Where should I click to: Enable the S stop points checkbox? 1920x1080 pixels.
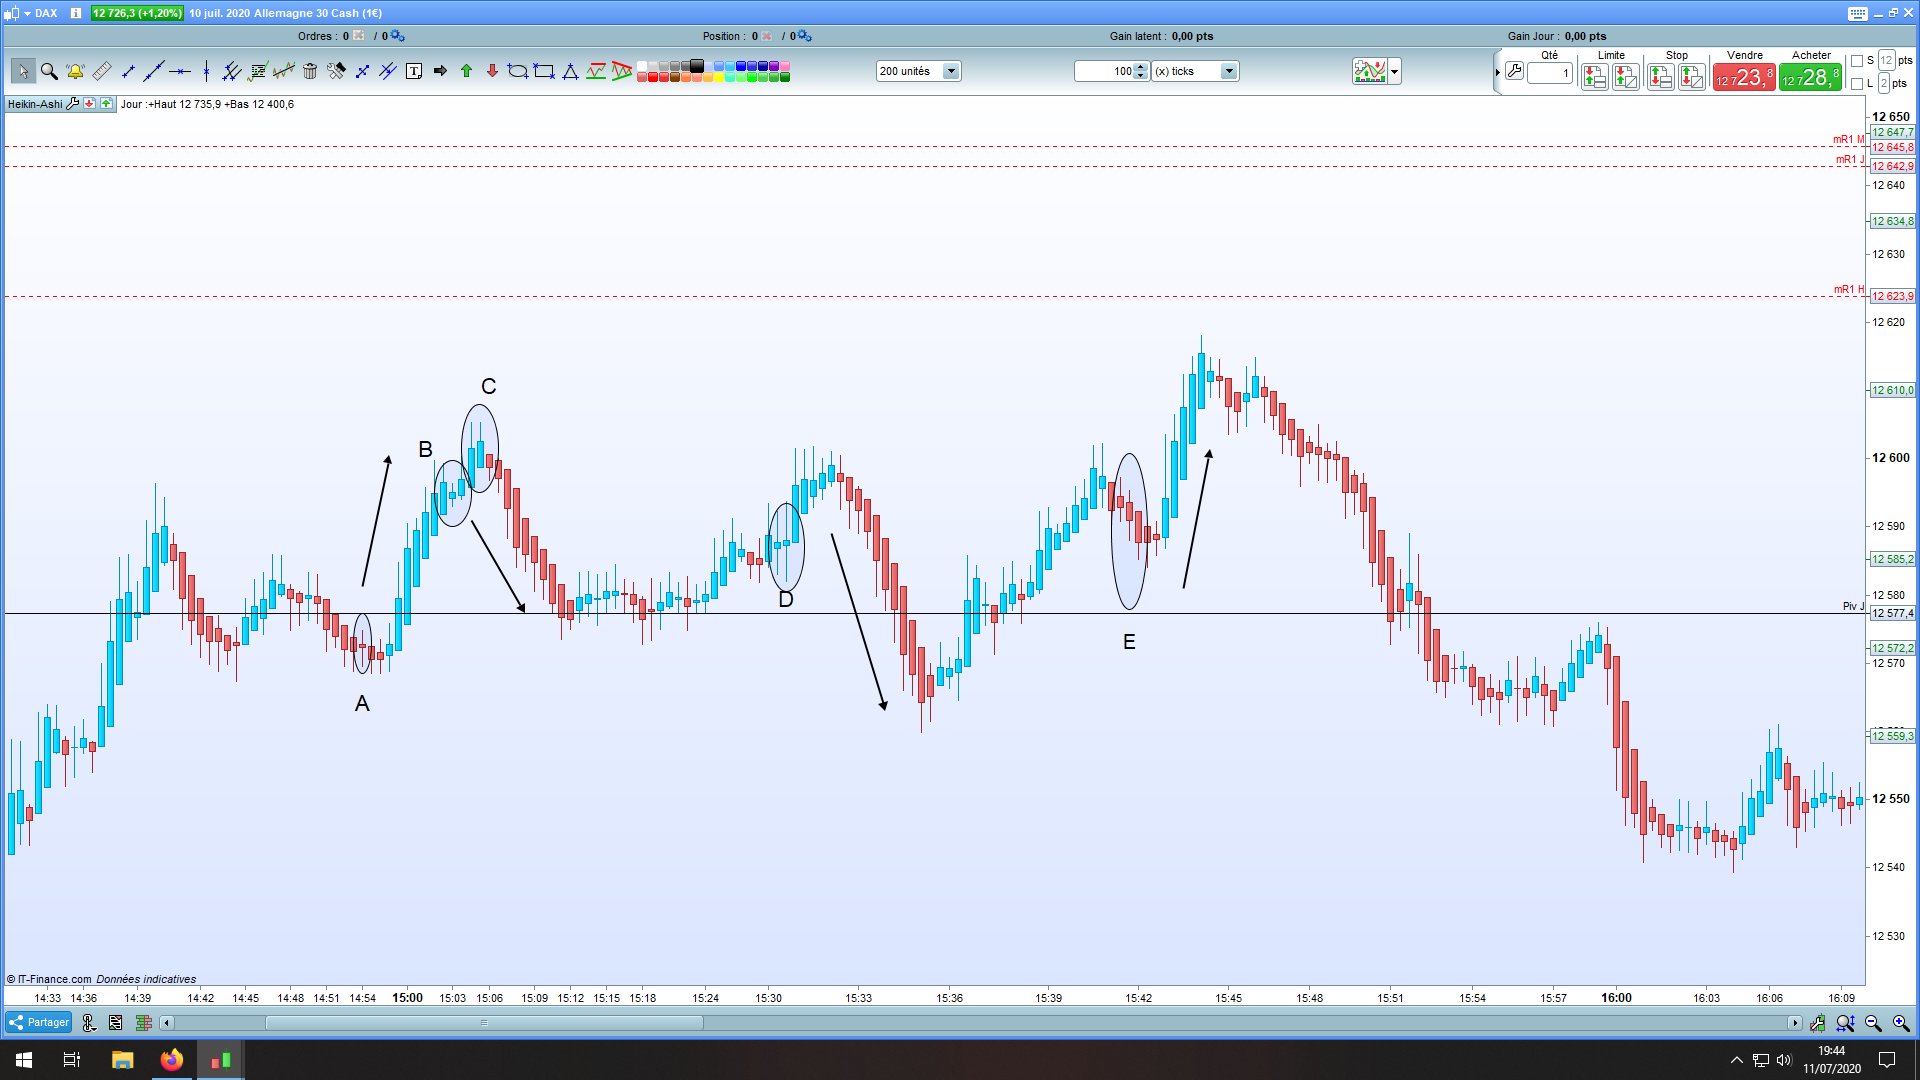pyautogui.click(x=1857, y=61)
